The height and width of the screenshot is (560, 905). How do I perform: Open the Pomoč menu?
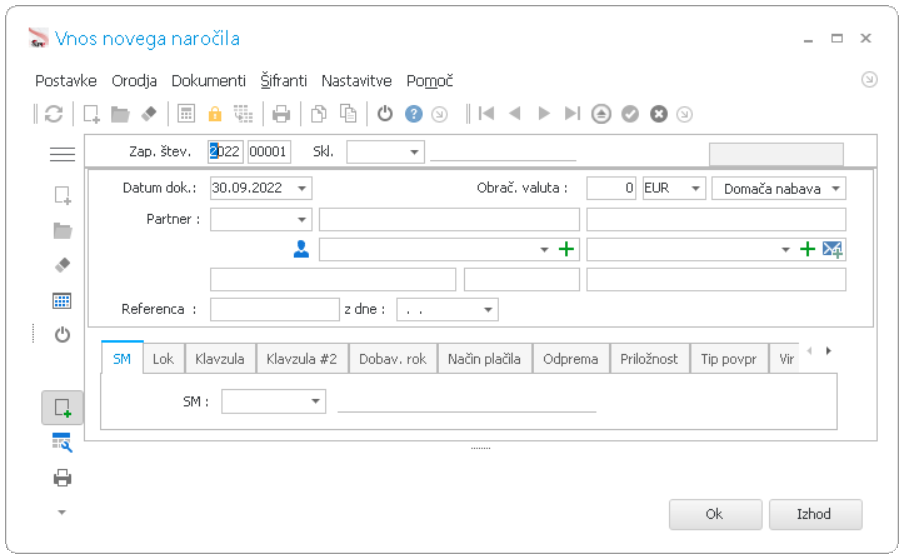429,81
